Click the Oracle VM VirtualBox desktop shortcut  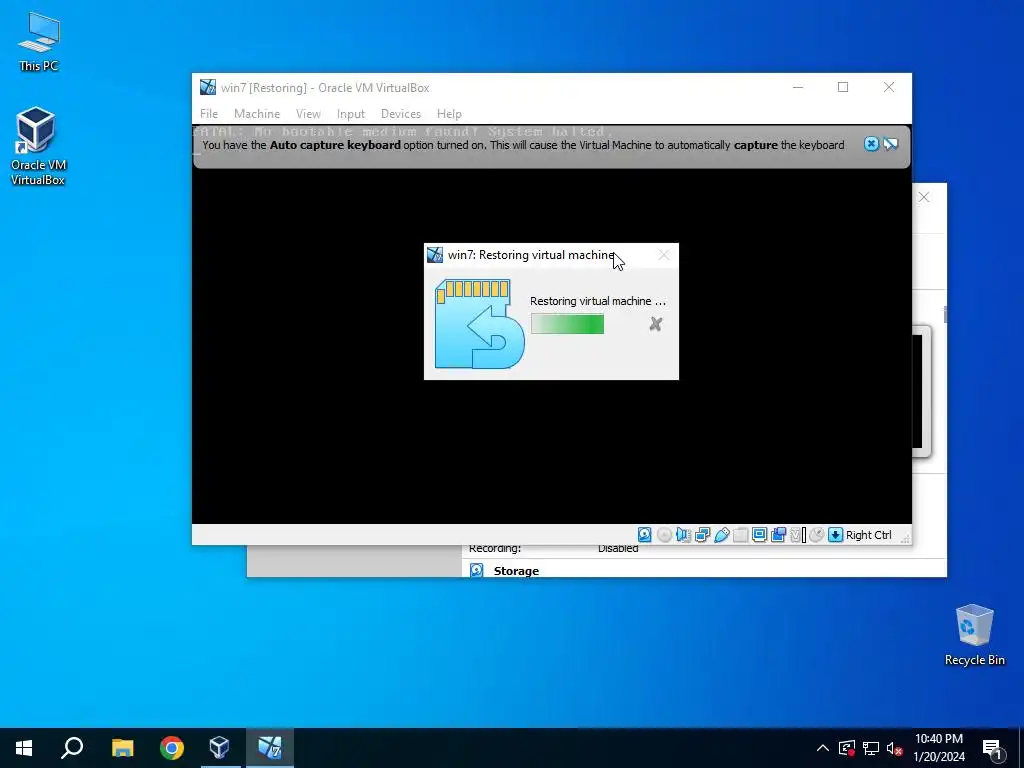tap(37, 146)
